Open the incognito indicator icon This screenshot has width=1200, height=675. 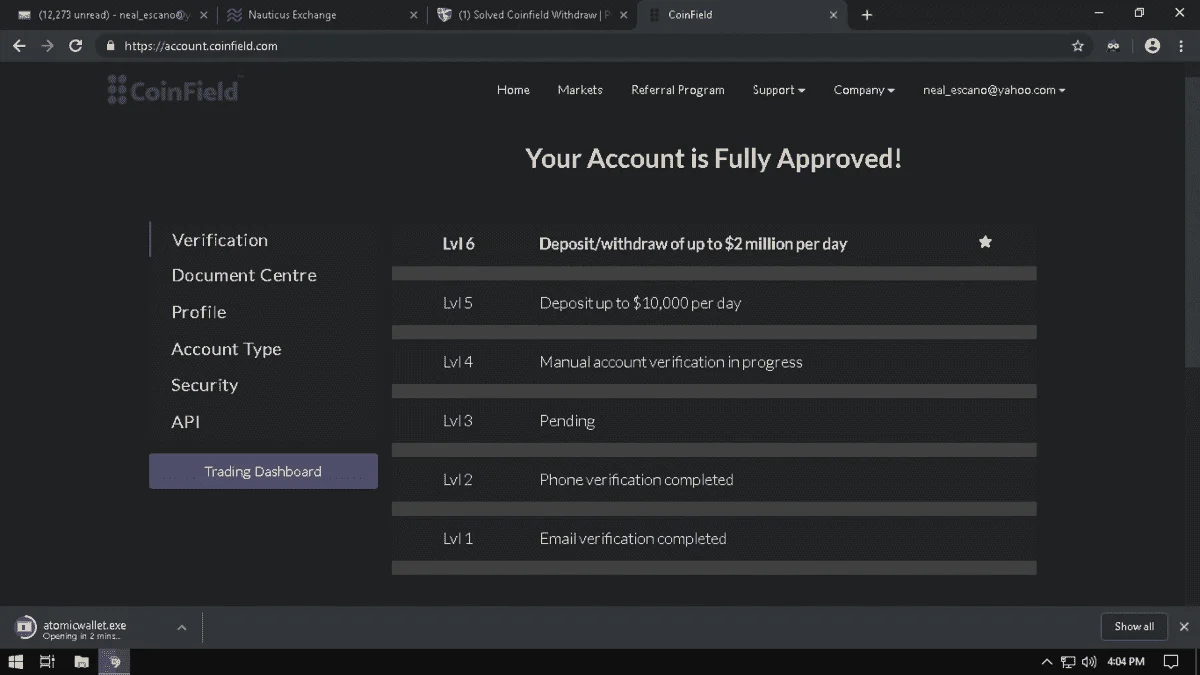(x=1113, y=46)
